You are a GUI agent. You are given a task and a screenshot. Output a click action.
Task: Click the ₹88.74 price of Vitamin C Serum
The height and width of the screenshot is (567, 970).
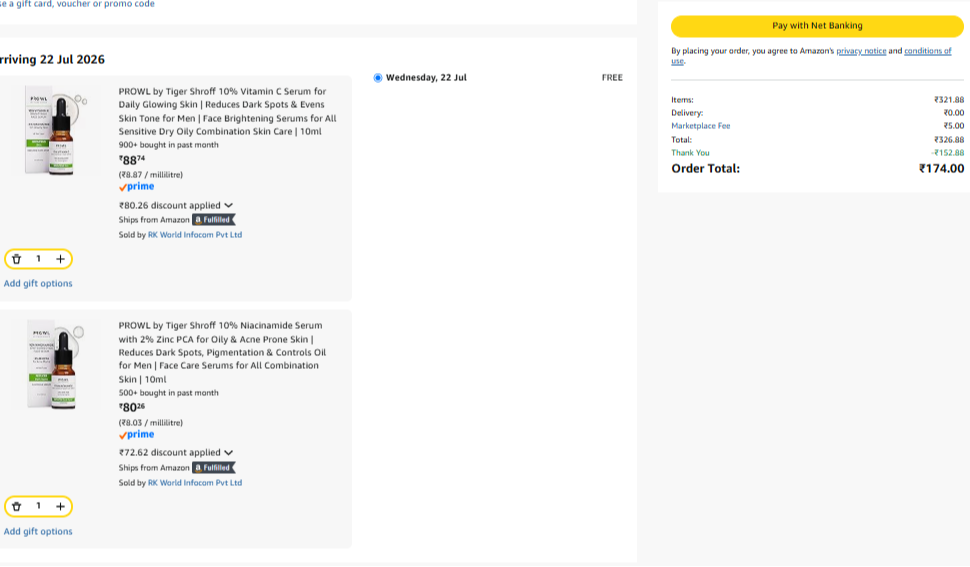[x=132, y=160]
